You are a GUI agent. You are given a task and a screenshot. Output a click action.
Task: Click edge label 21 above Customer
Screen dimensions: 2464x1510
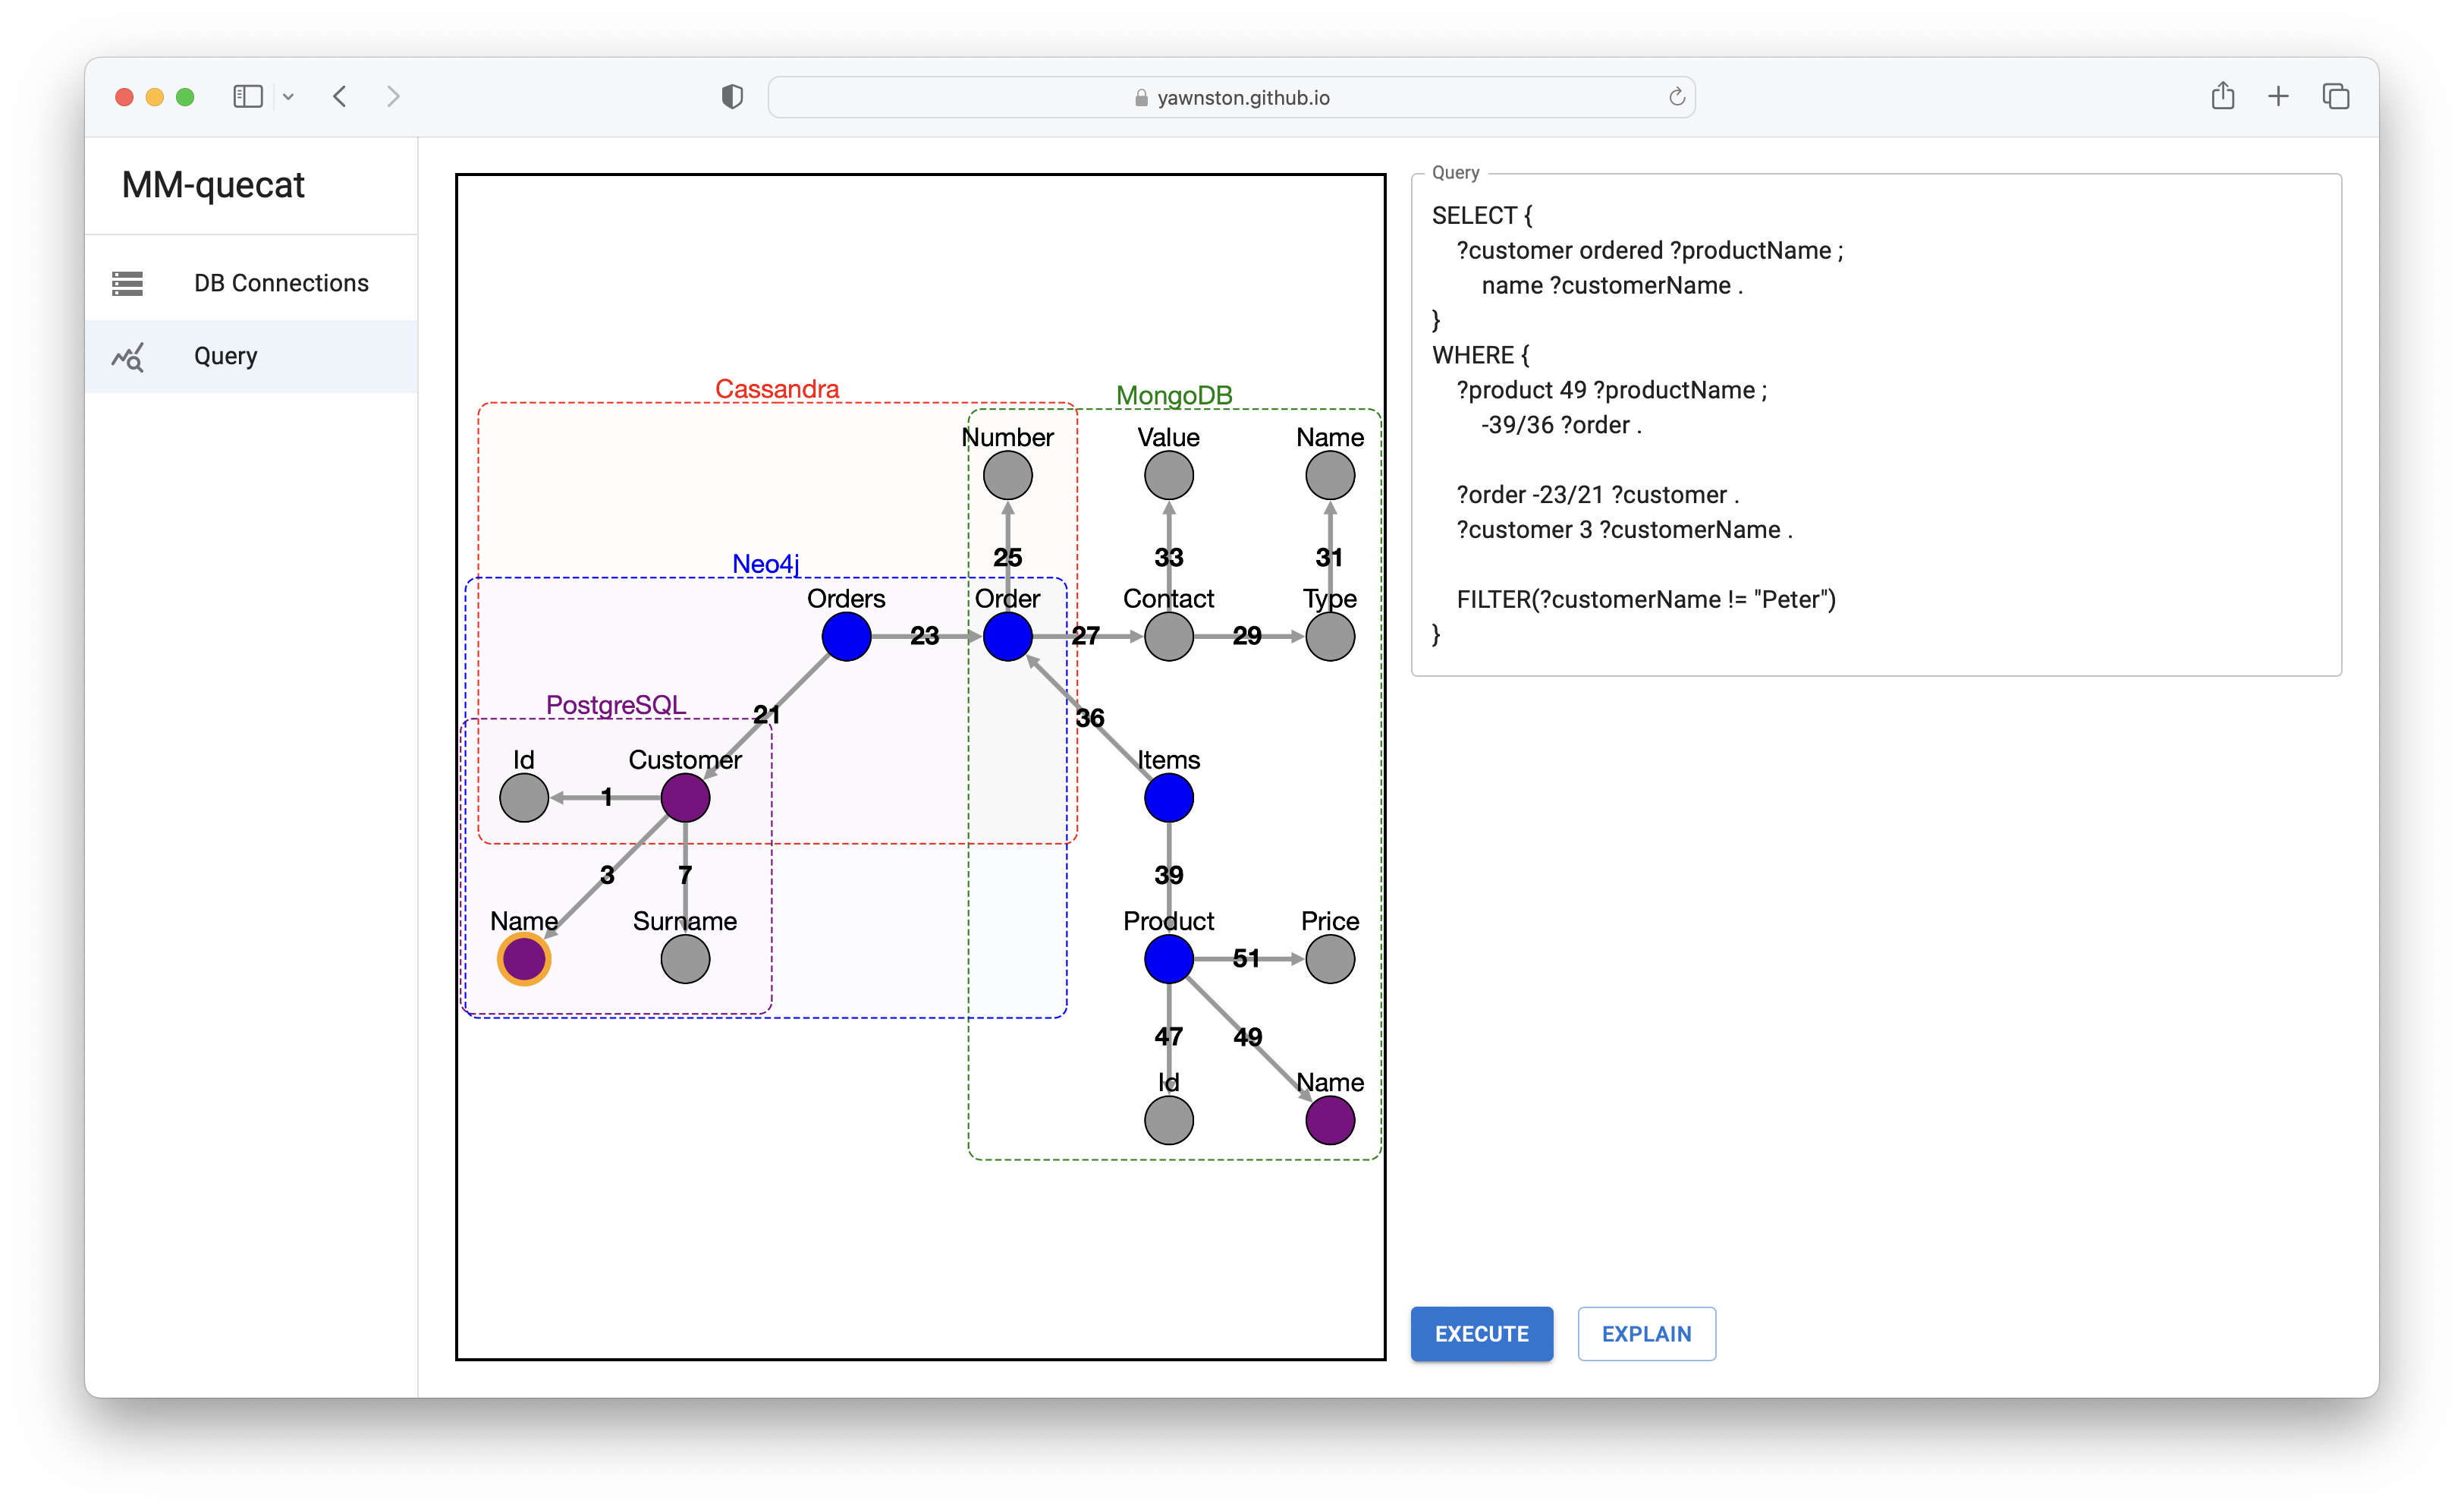pyautogui.click(x=766, y=715)
